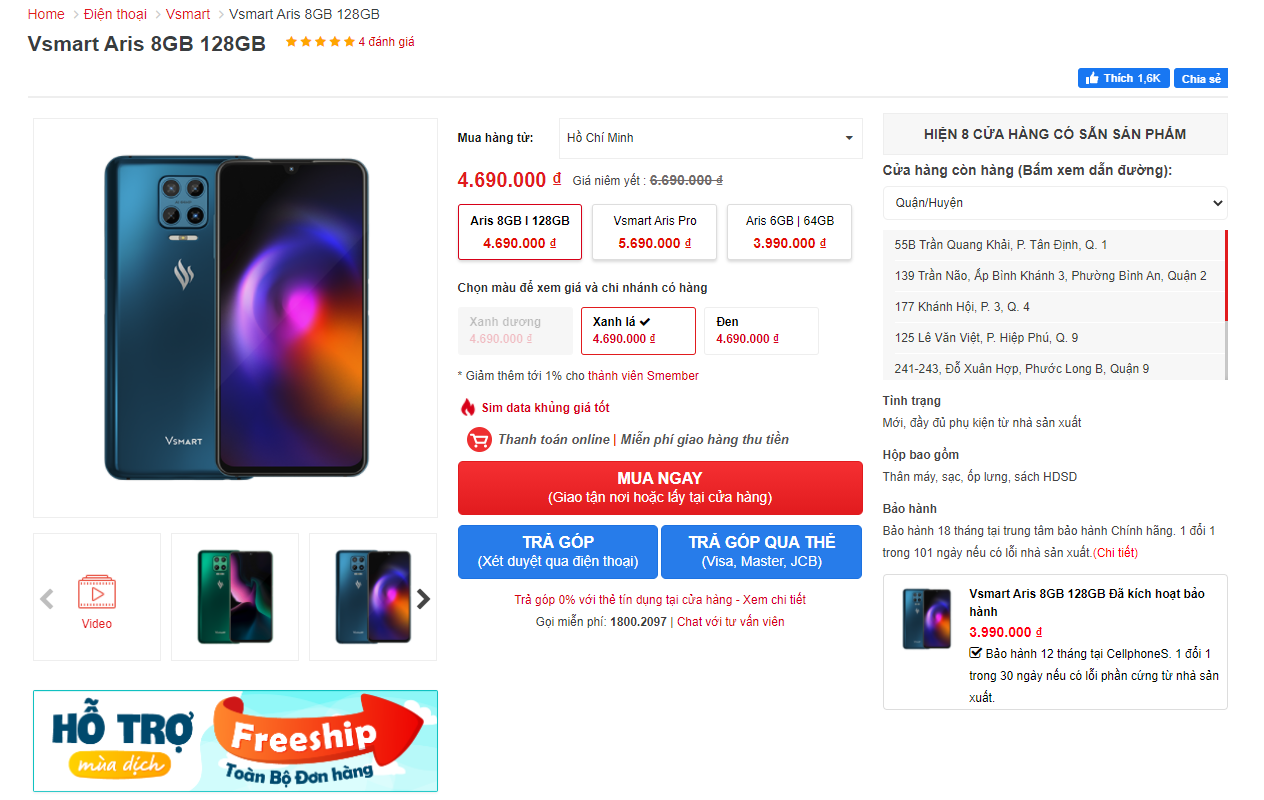Choose the Đen color option

[x=761, y=331]
